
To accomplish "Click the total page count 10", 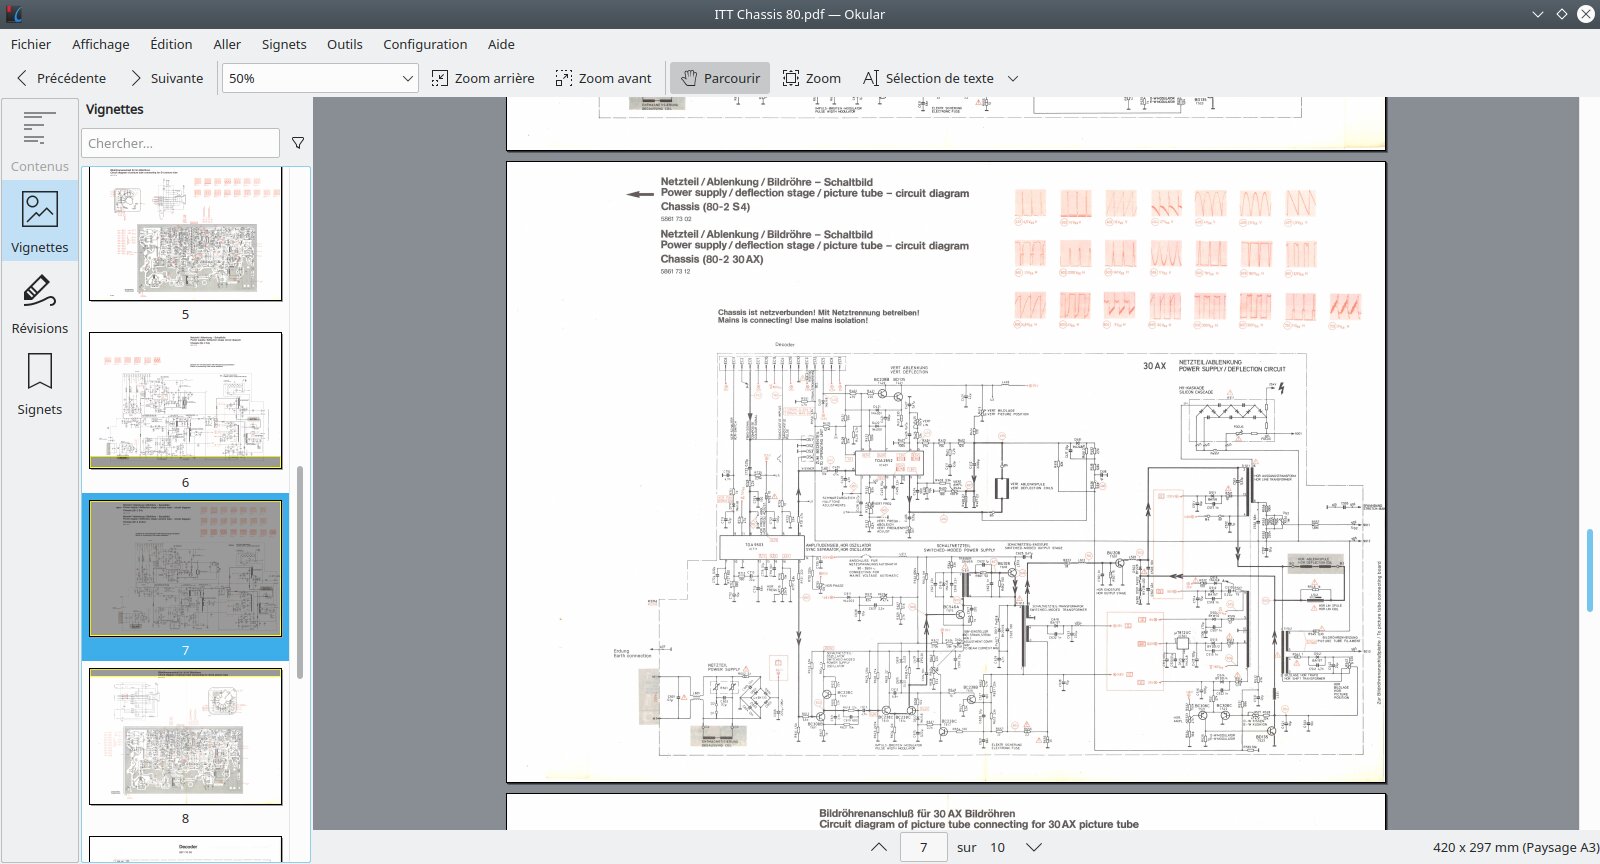I will pyautogui.click(x=997, y=847).
